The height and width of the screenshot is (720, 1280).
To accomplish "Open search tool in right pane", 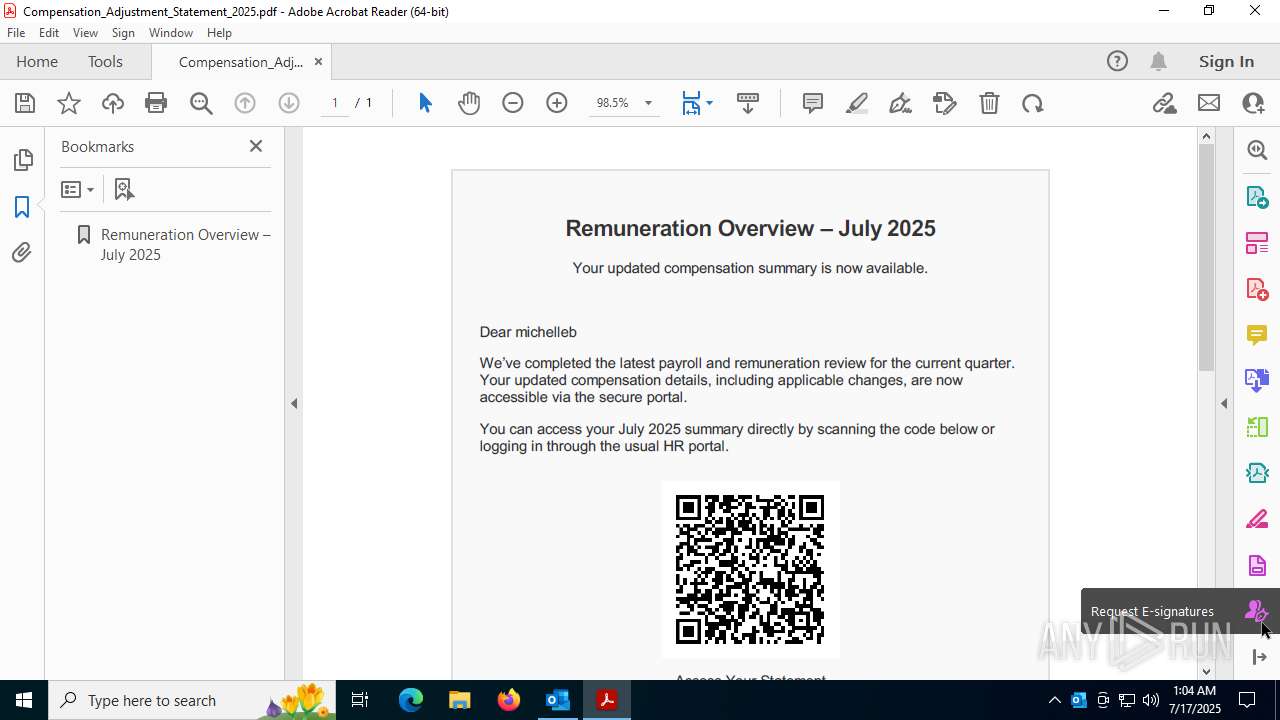I will coord(1257,150).
